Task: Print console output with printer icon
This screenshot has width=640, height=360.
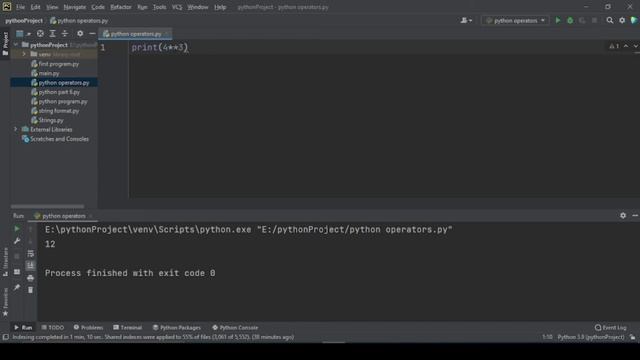Action: (x=30, y=278)
